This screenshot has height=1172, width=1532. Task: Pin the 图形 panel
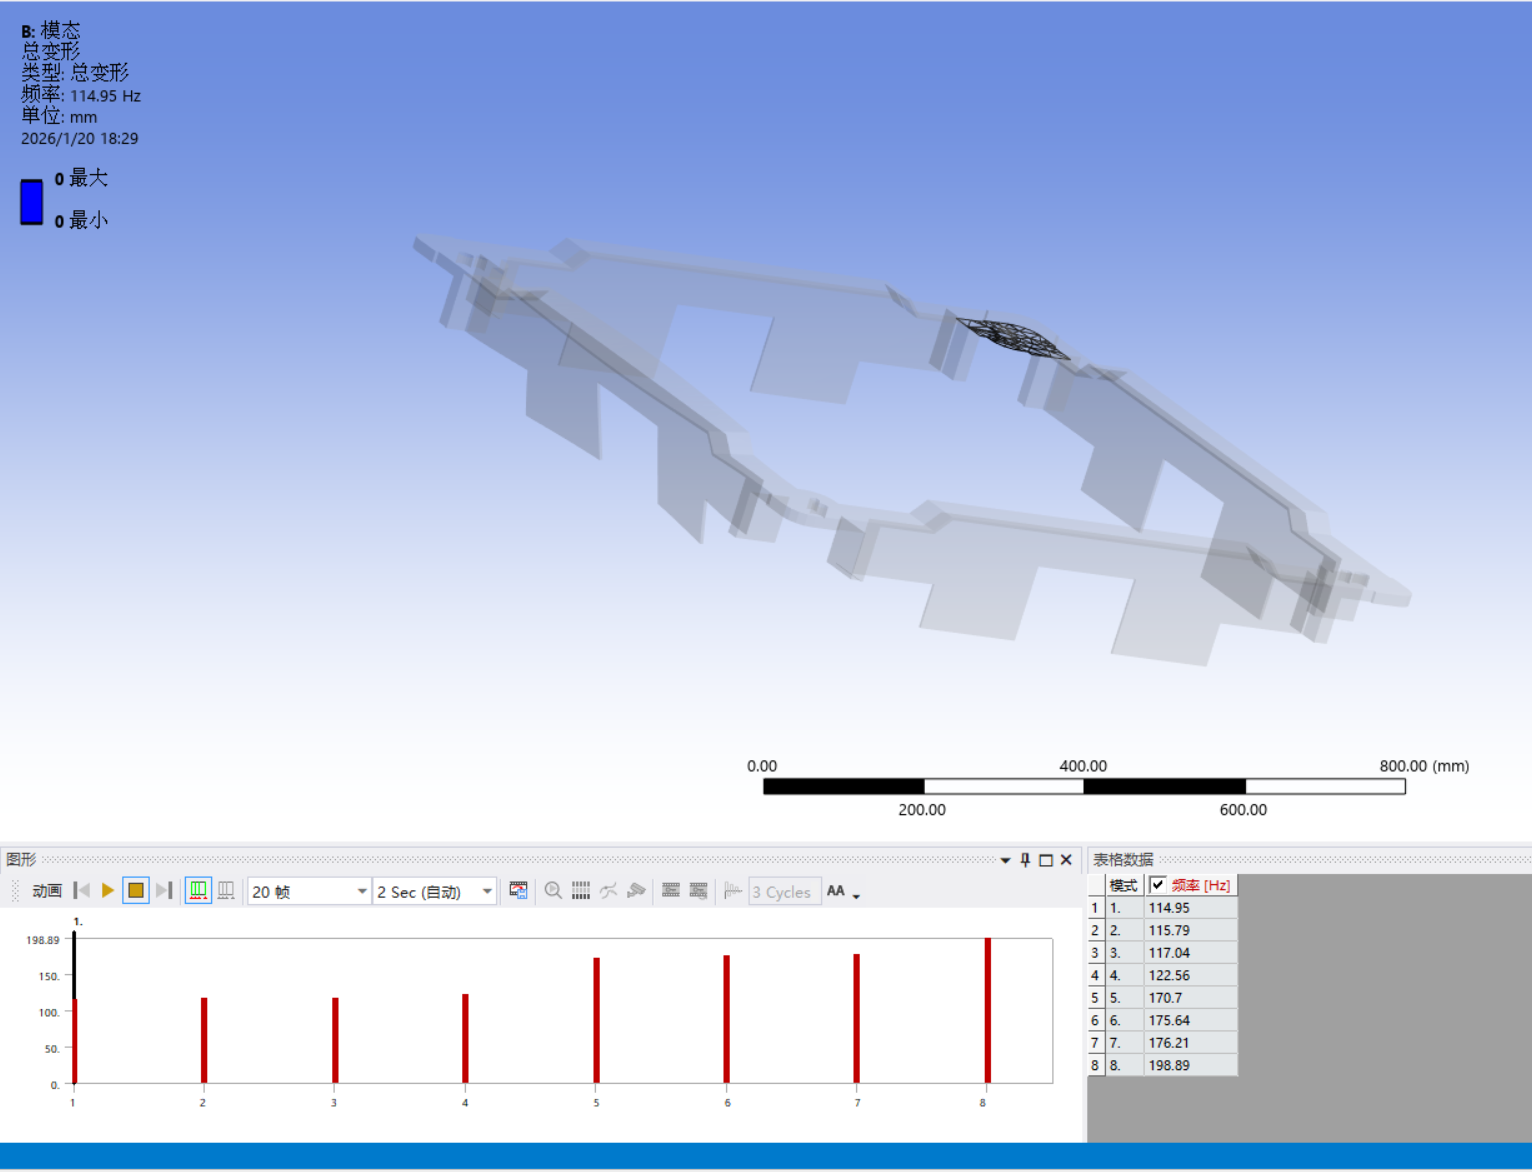(x=1025, y=860)
